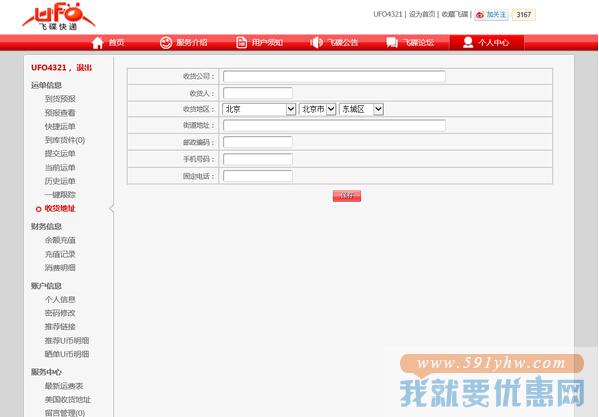Open 密码修改 under 账户信息

click(x=60, y=313)
